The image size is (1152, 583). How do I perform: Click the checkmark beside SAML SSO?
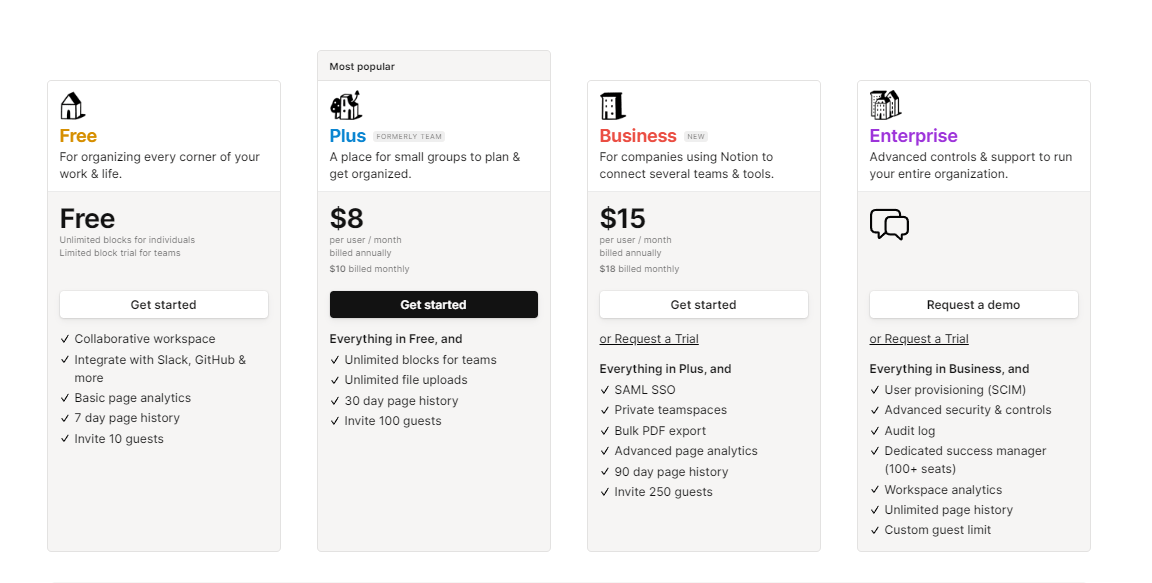click(605, 391)
